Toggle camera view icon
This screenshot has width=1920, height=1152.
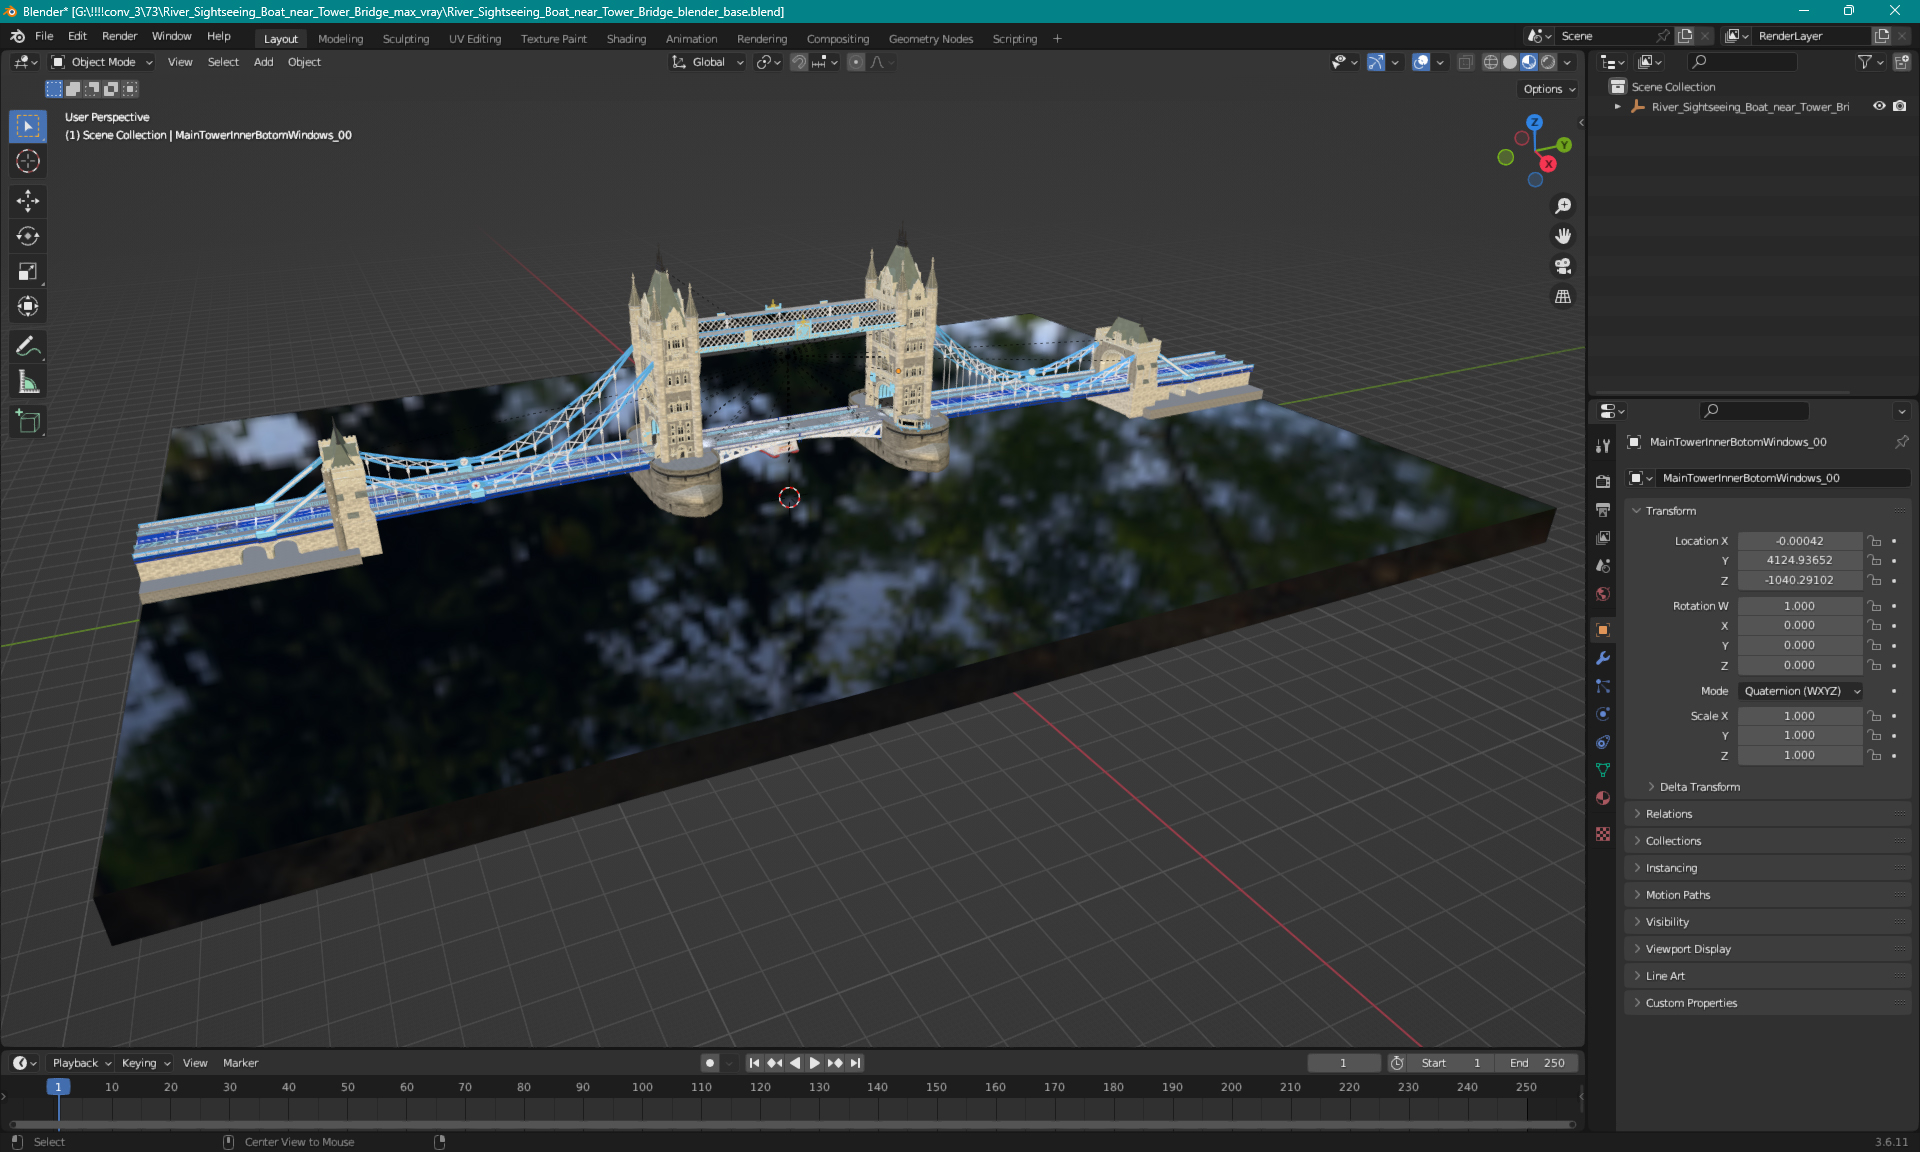click(x=1563, y=266)
